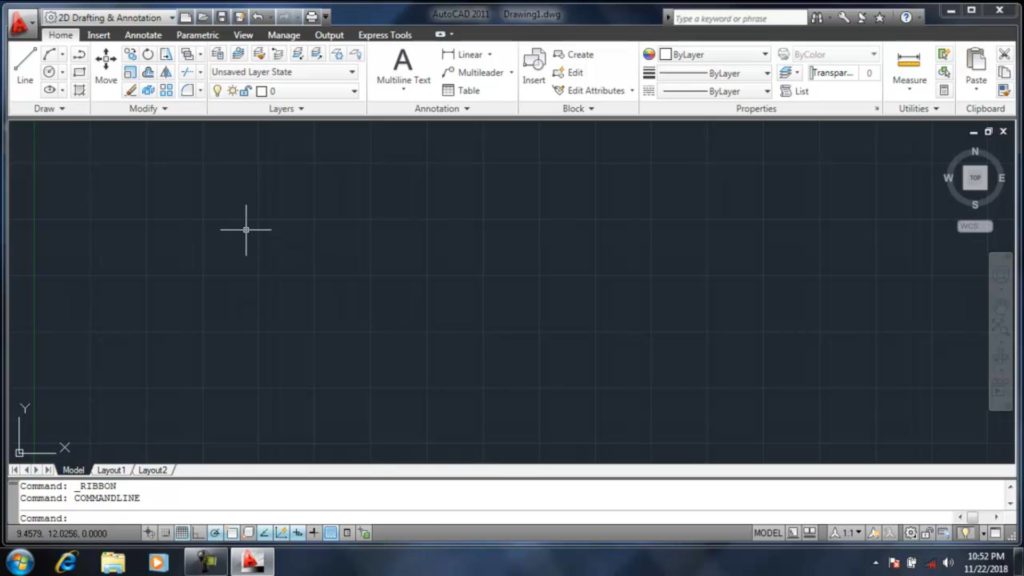The image size is (1024, 576).
Task: Click the keyword search box
Action: tap(740, 18)
